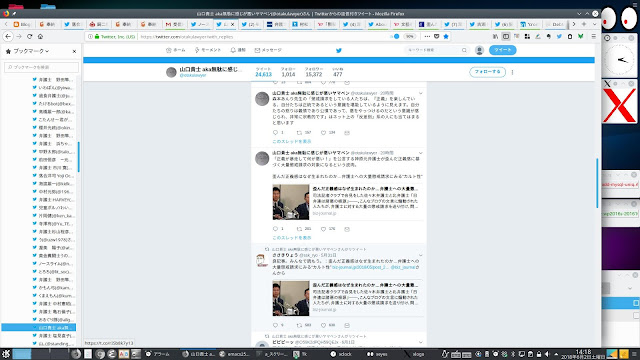
Task: Focus the bookmark search field
Action: [x=42, y=67]
